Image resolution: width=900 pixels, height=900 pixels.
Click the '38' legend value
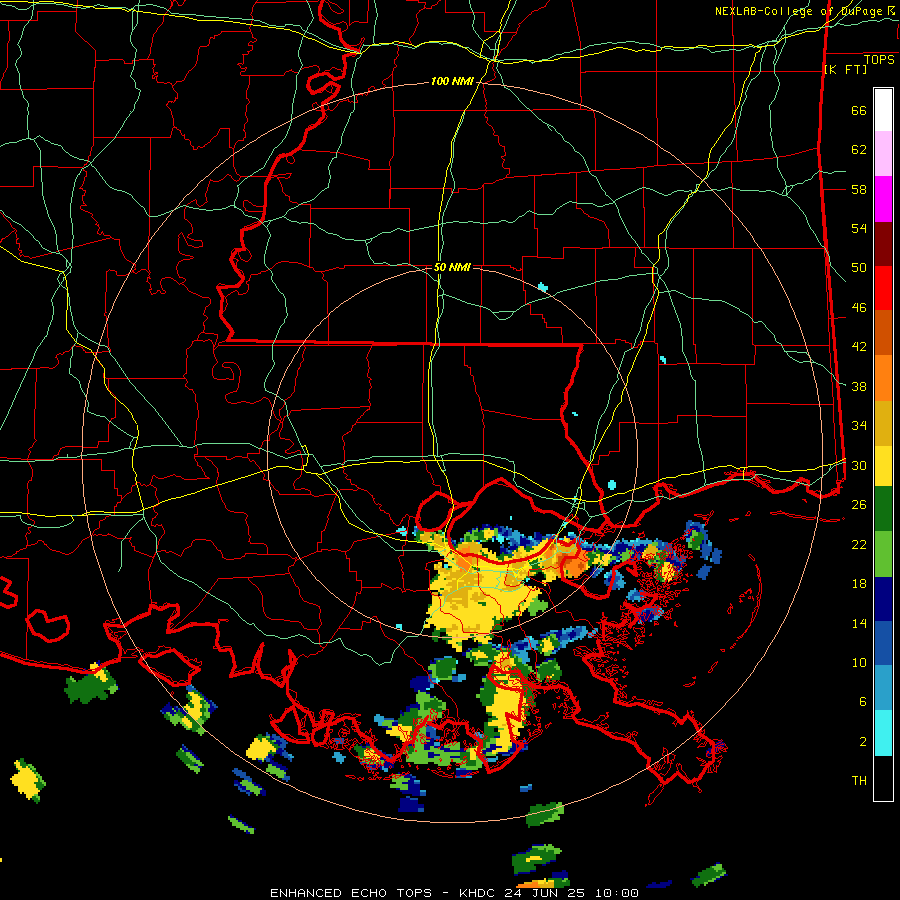[859, 386]
